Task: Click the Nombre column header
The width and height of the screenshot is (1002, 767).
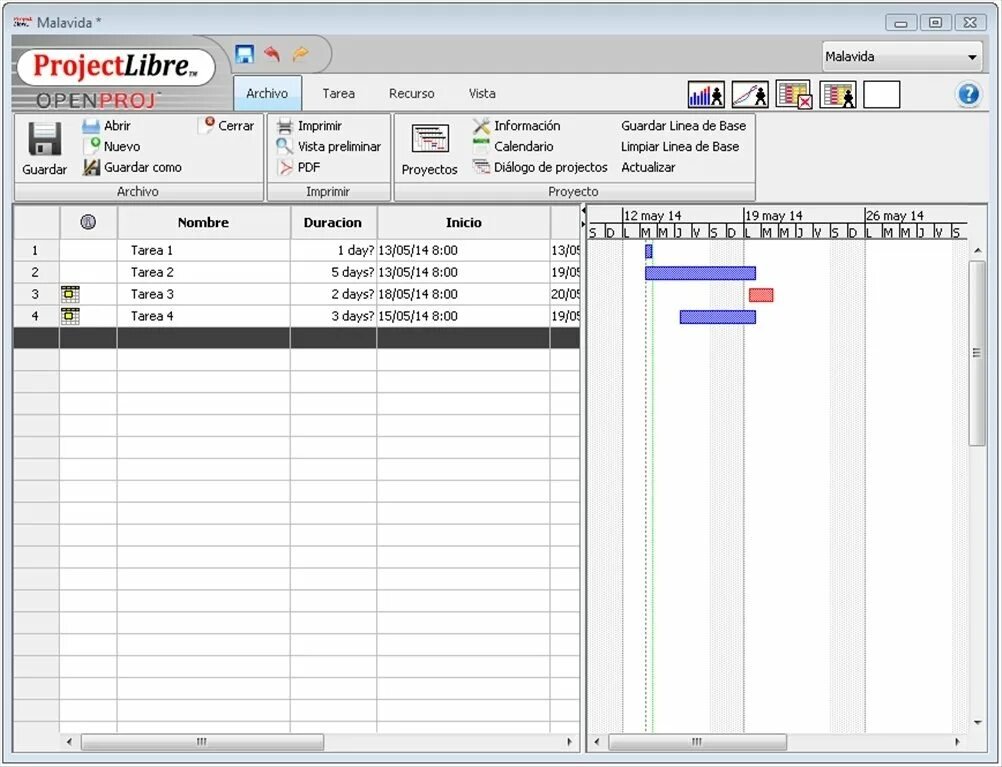Action: coord(203,222)
